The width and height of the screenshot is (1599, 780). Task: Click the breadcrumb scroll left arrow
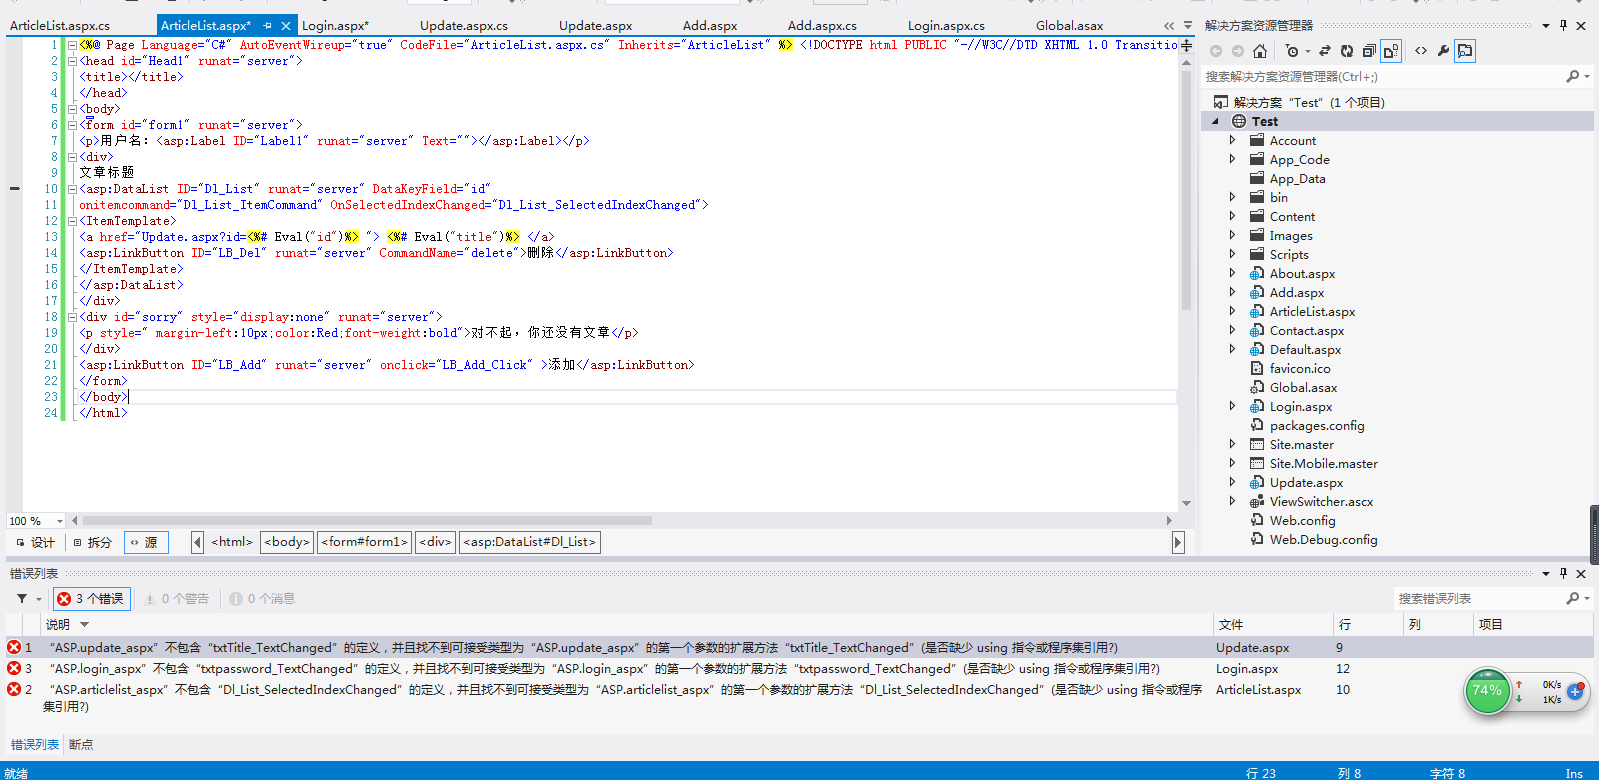coord(197,542)
